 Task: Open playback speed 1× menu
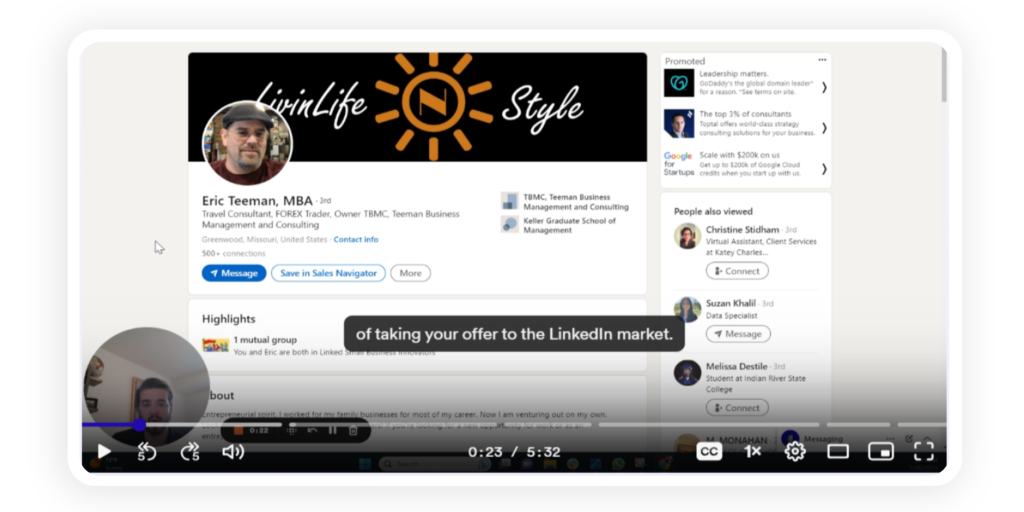pos(752,451)
